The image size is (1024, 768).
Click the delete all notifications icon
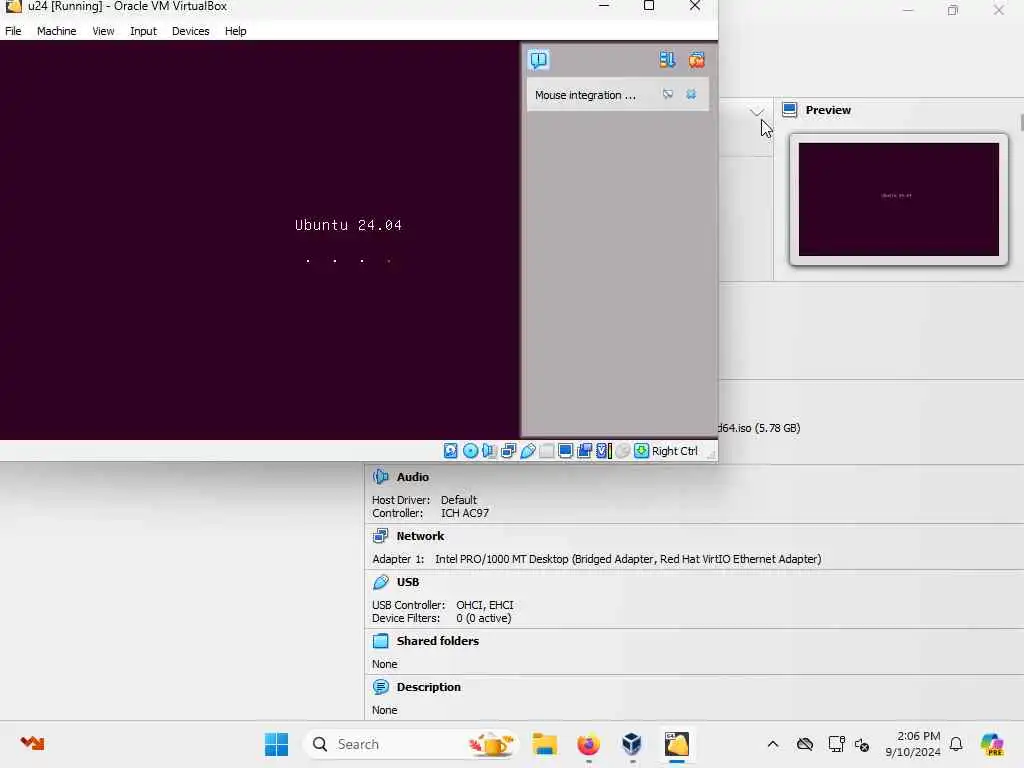point(697,60)
